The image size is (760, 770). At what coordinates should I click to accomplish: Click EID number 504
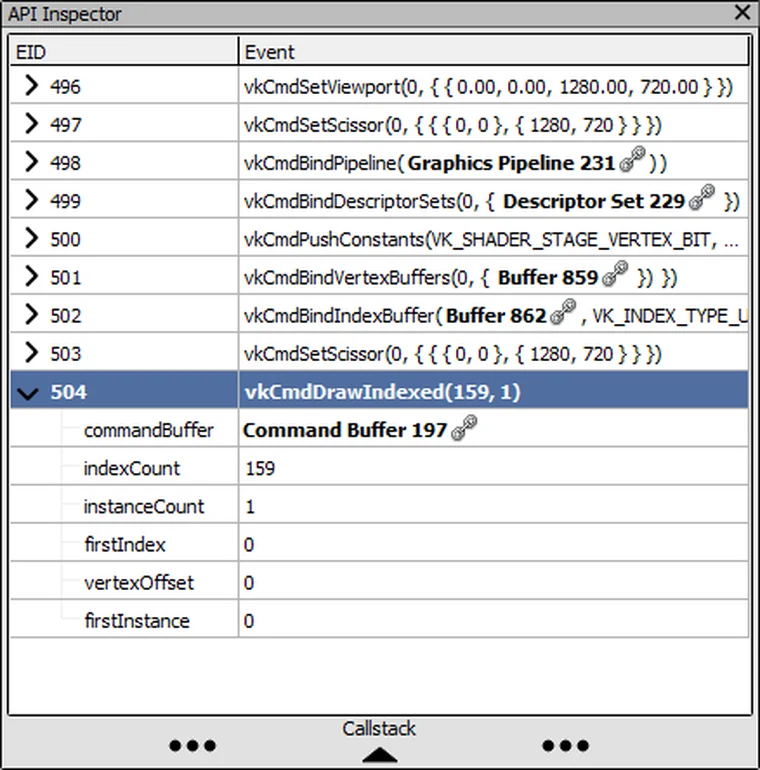(x=68, y=392)
